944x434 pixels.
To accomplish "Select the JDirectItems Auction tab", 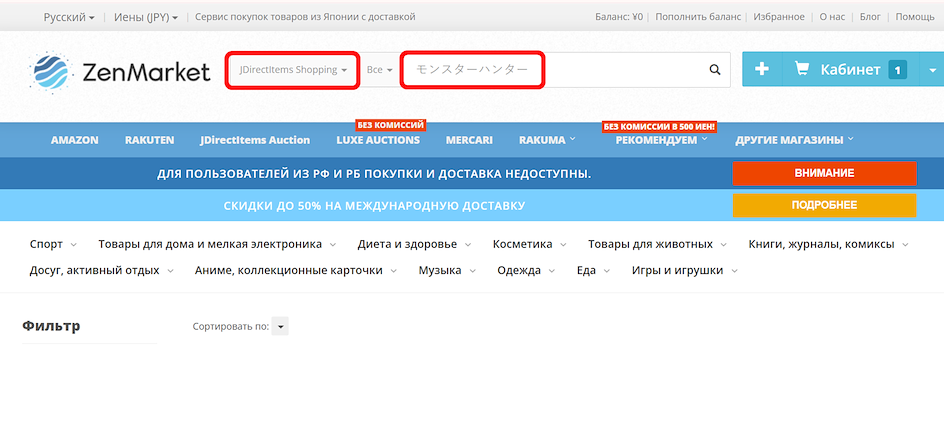I will 255,140.
